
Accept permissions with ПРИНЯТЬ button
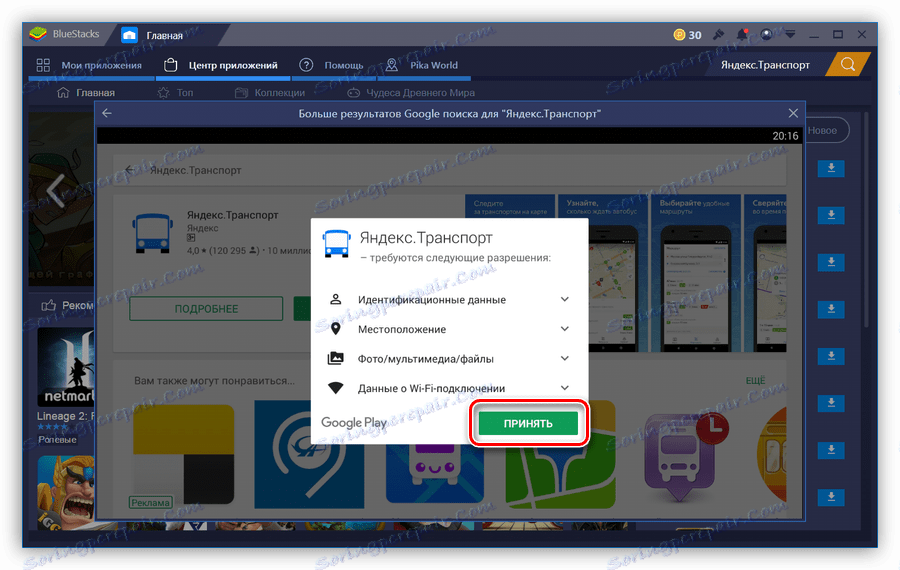click(x=528, y=424)
